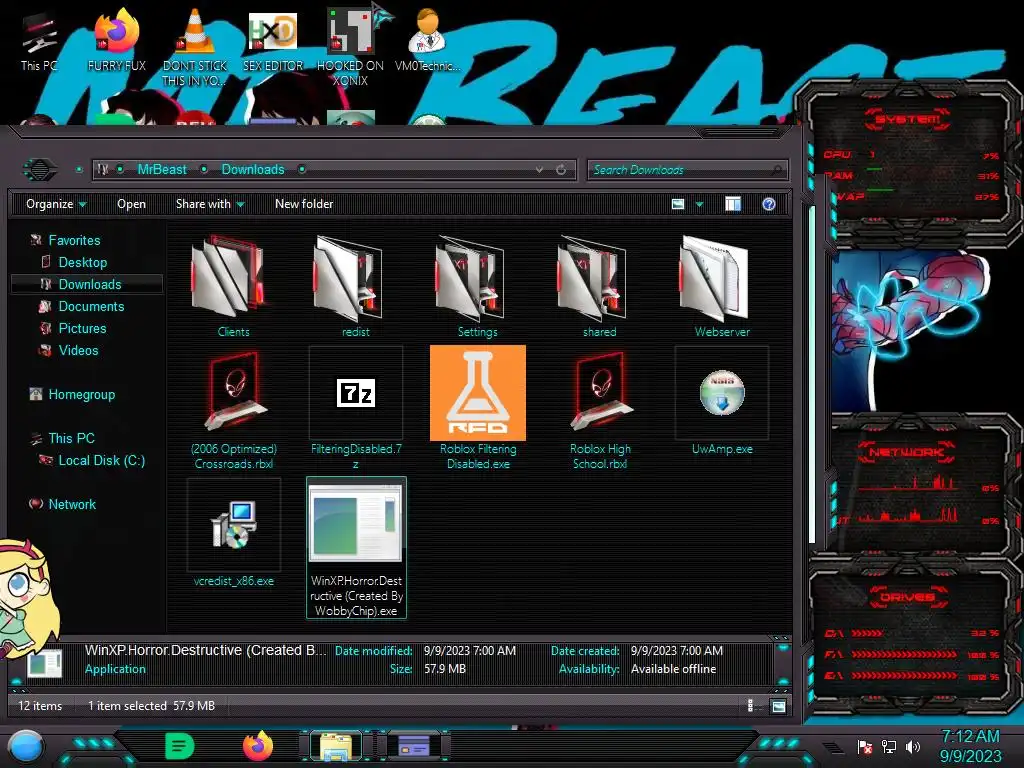Open the shared folder
The height and width of the screenshot is (768, 1024).
point(600,286)
